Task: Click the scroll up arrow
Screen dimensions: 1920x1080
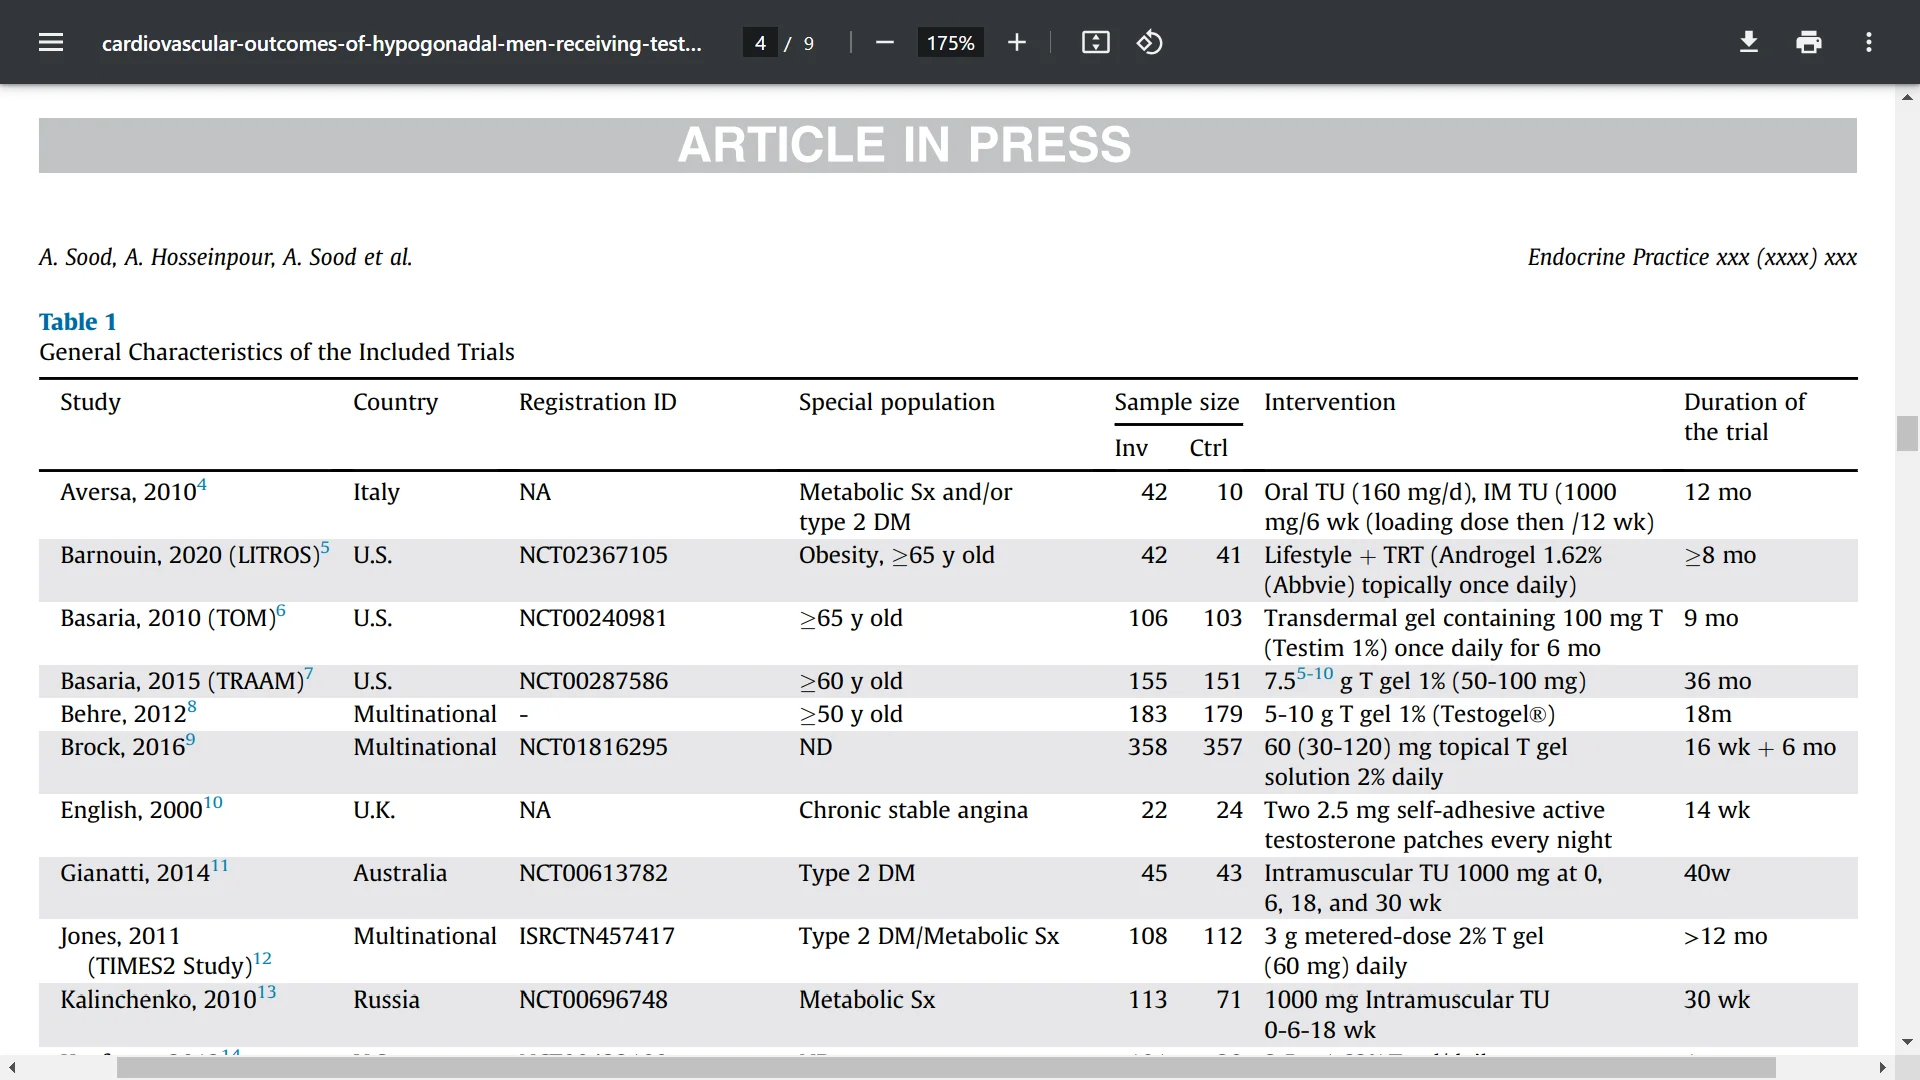Action: (1907, 97)
